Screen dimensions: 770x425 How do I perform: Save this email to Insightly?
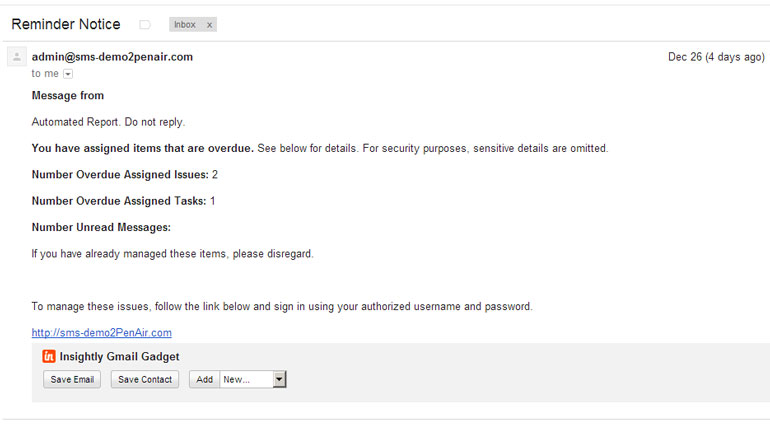pos(72,379)
